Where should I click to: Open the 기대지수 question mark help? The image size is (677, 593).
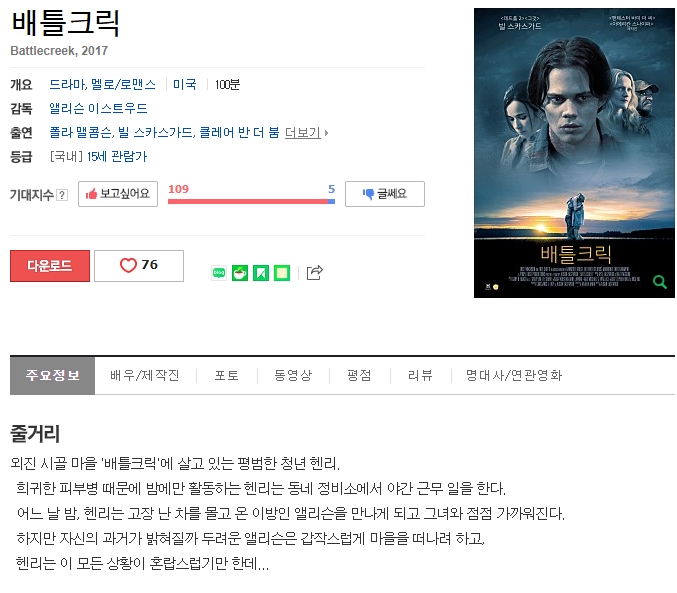62,195
